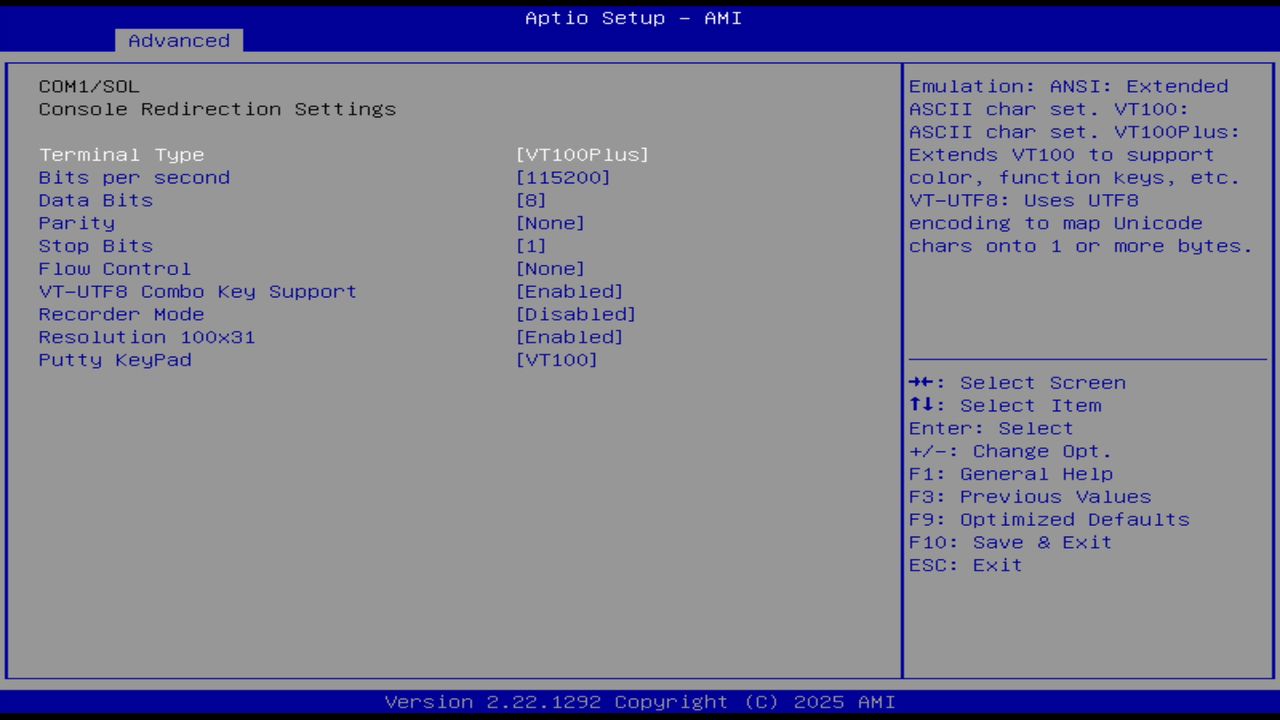Select the Terminal Type label

click(x=121, y=155)
